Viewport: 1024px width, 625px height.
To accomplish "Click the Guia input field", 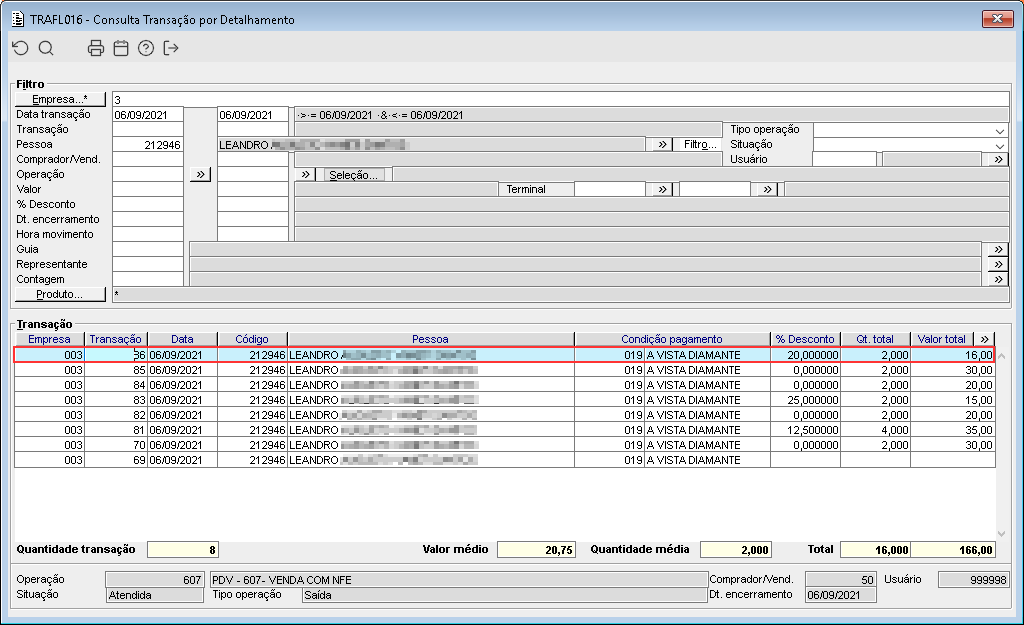I will [148, 250].
